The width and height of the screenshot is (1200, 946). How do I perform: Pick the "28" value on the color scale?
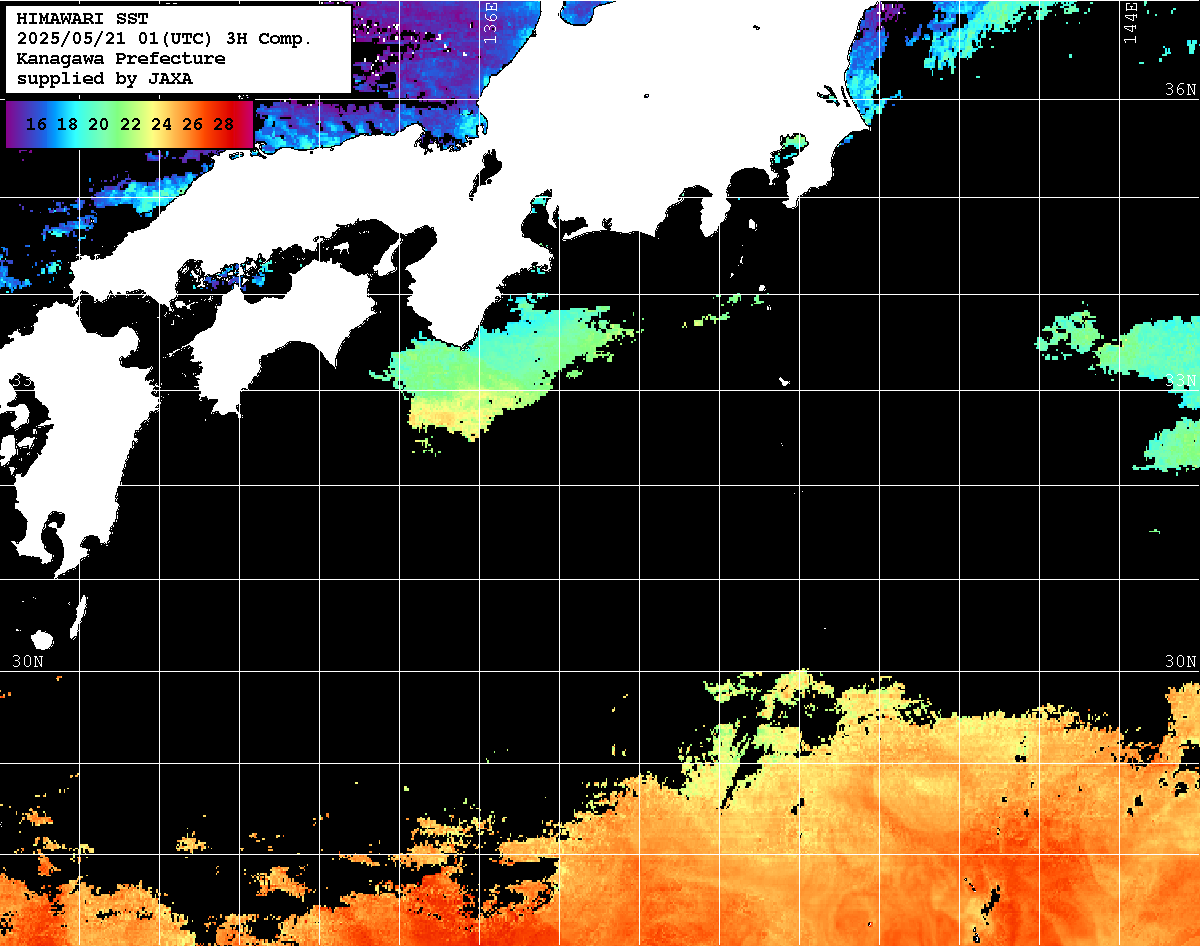[x=224, y=125]
